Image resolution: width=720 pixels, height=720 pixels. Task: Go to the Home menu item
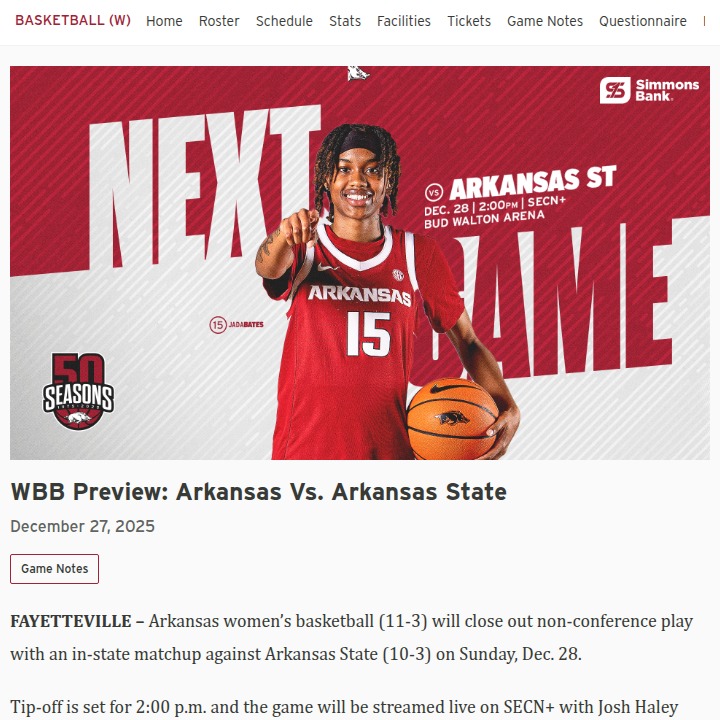[164, 21]
